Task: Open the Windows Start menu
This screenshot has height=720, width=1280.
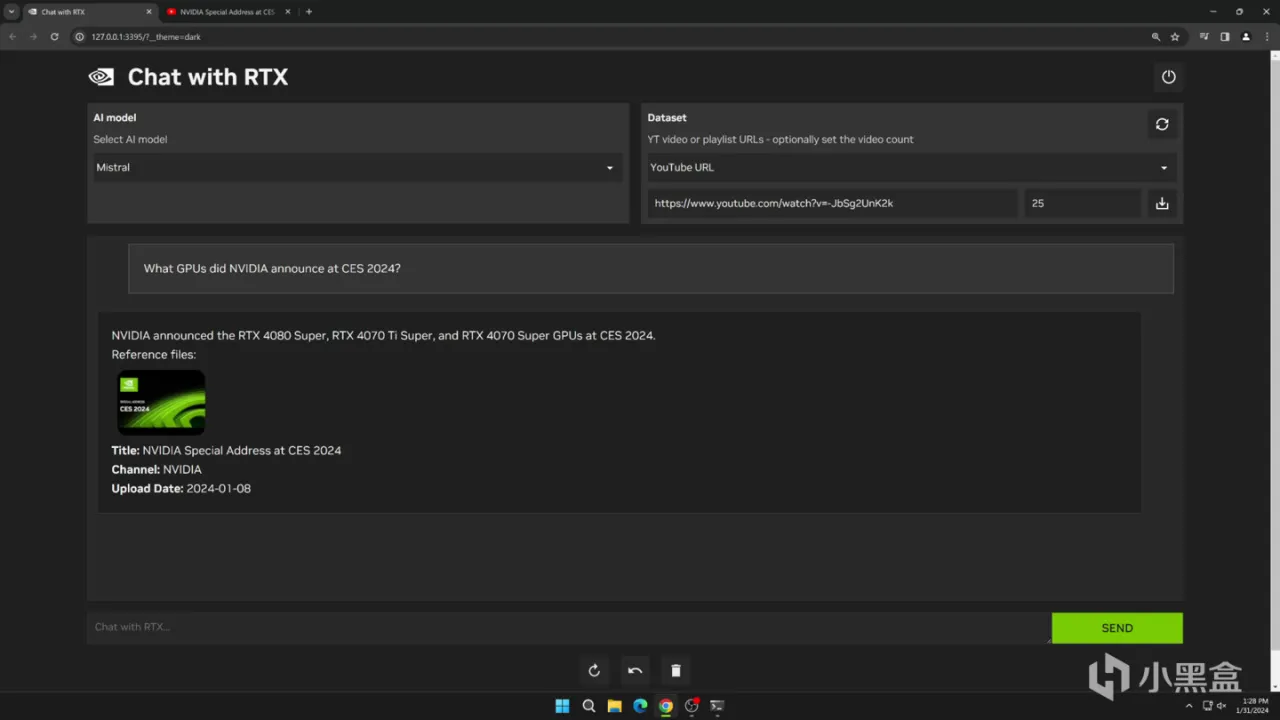Action: click(x=562, y=706)
